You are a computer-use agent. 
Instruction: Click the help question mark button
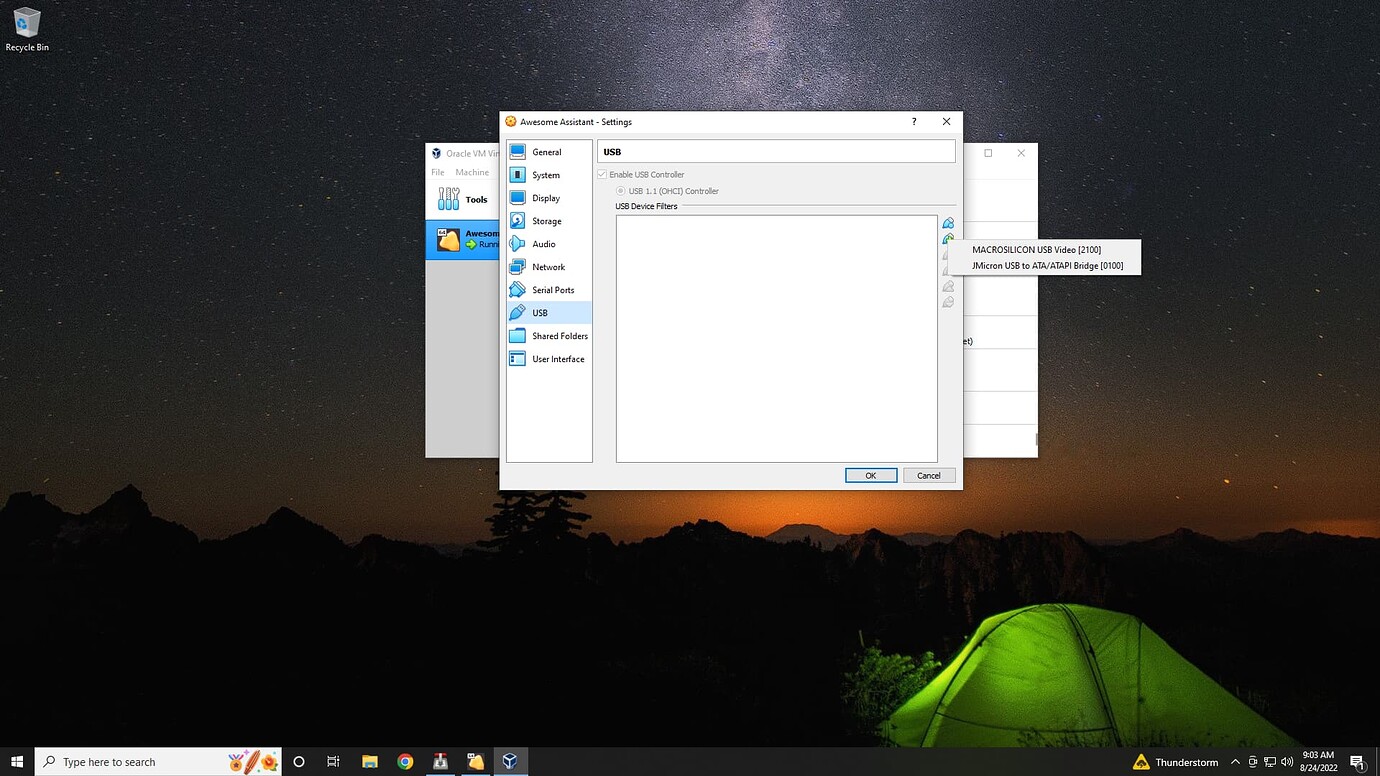tap(914, 122)
